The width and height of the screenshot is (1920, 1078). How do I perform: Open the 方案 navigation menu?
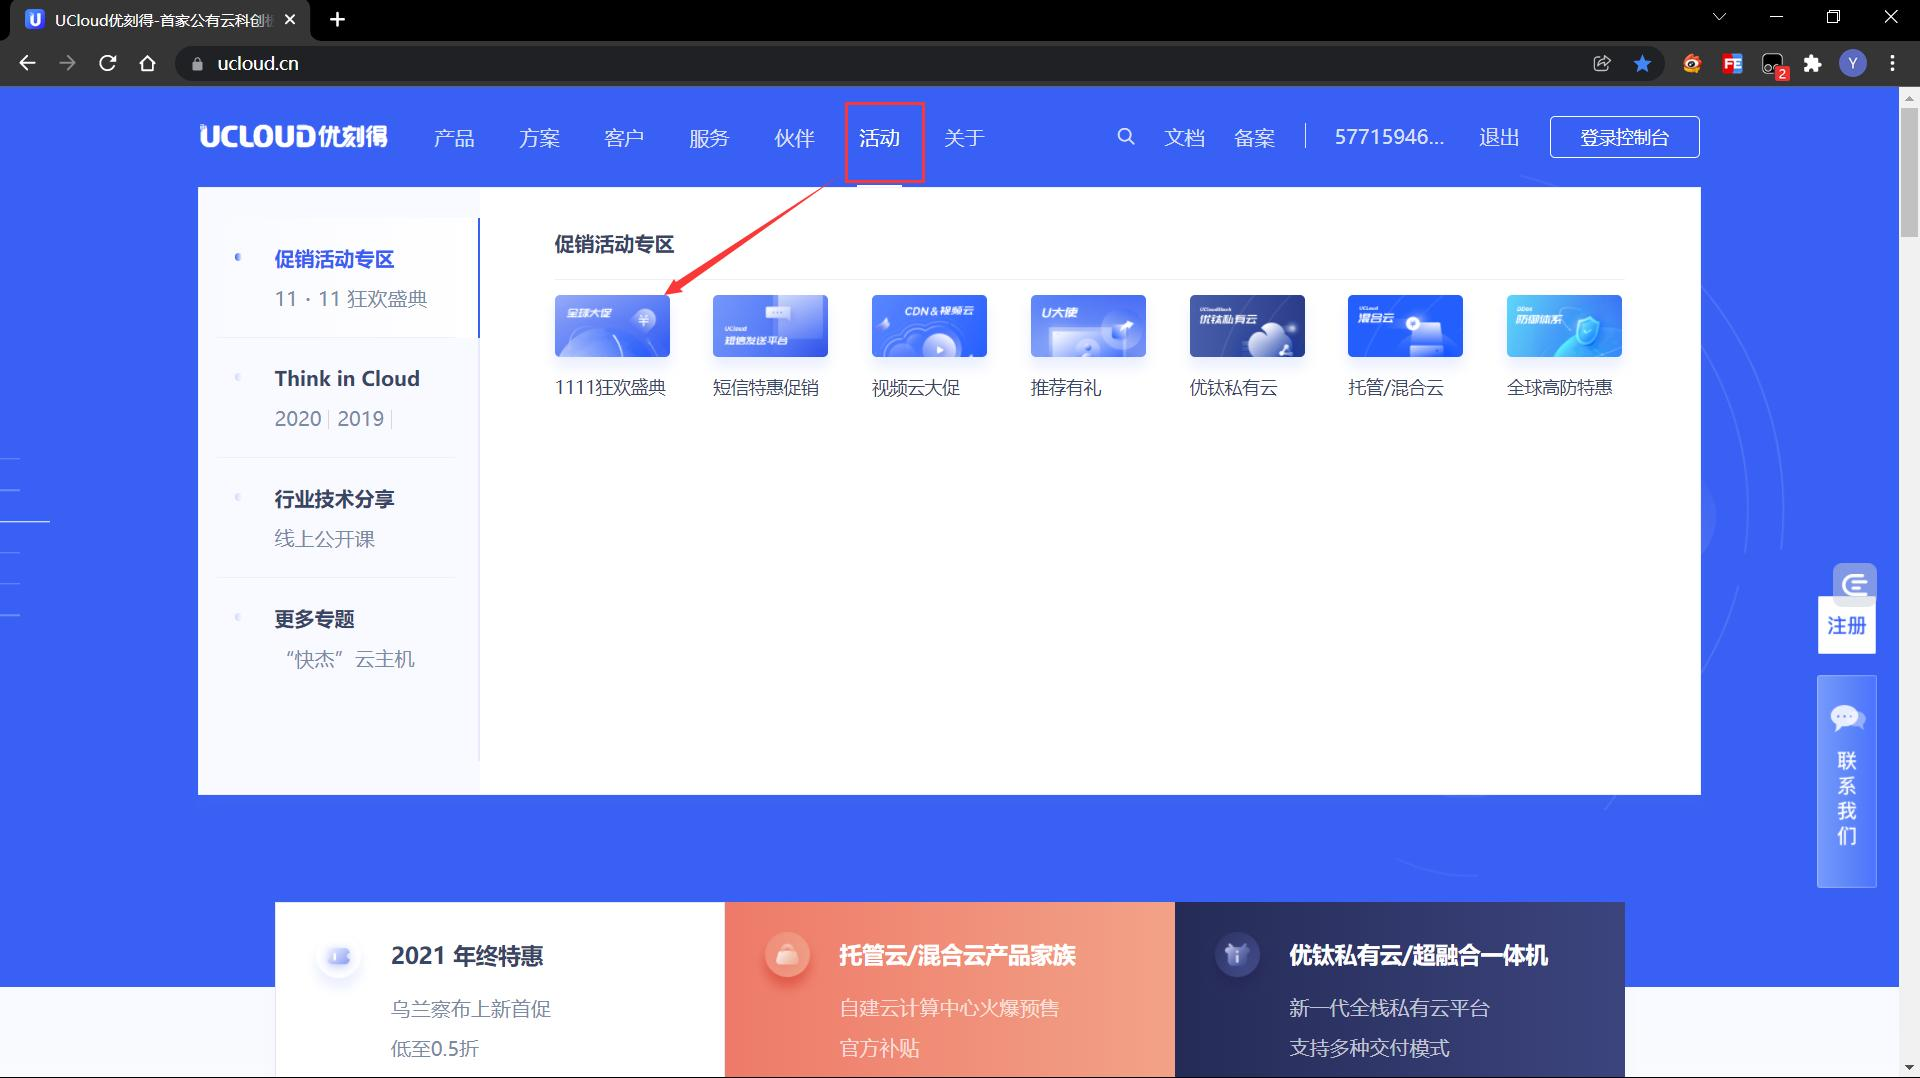coord(539,138)
